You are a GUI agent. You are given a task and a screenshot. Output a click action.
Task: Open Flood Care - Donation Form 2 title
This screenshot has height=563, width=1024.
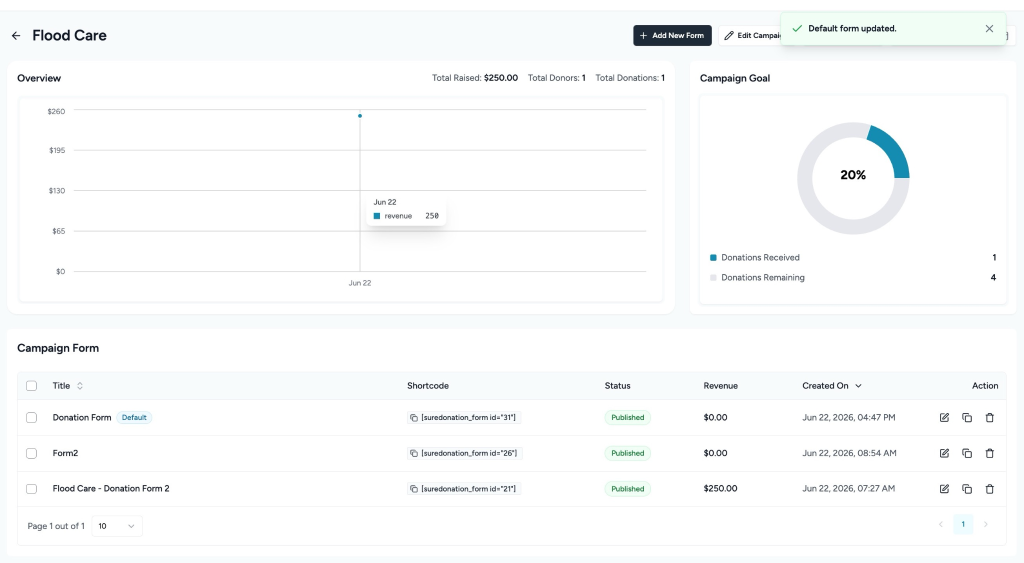[x=111, y=489]
